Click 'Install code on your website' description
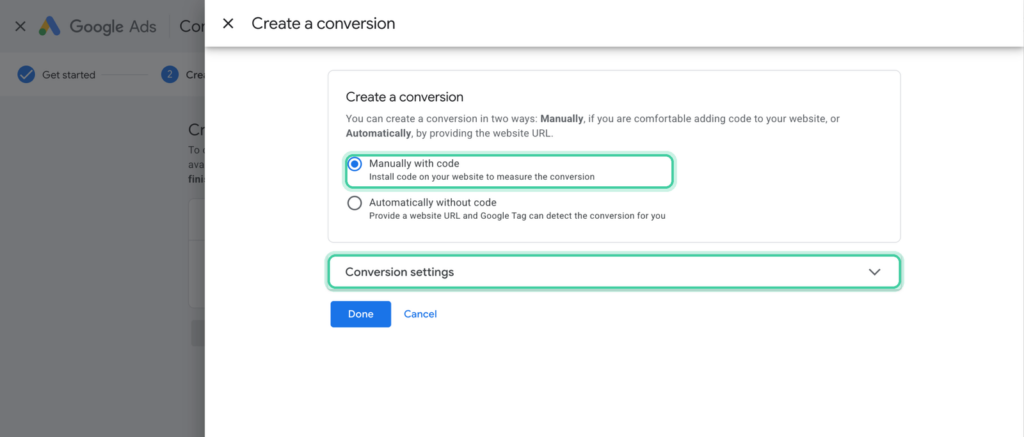Viewport: 1024px width, 437px height. (481, 176)
